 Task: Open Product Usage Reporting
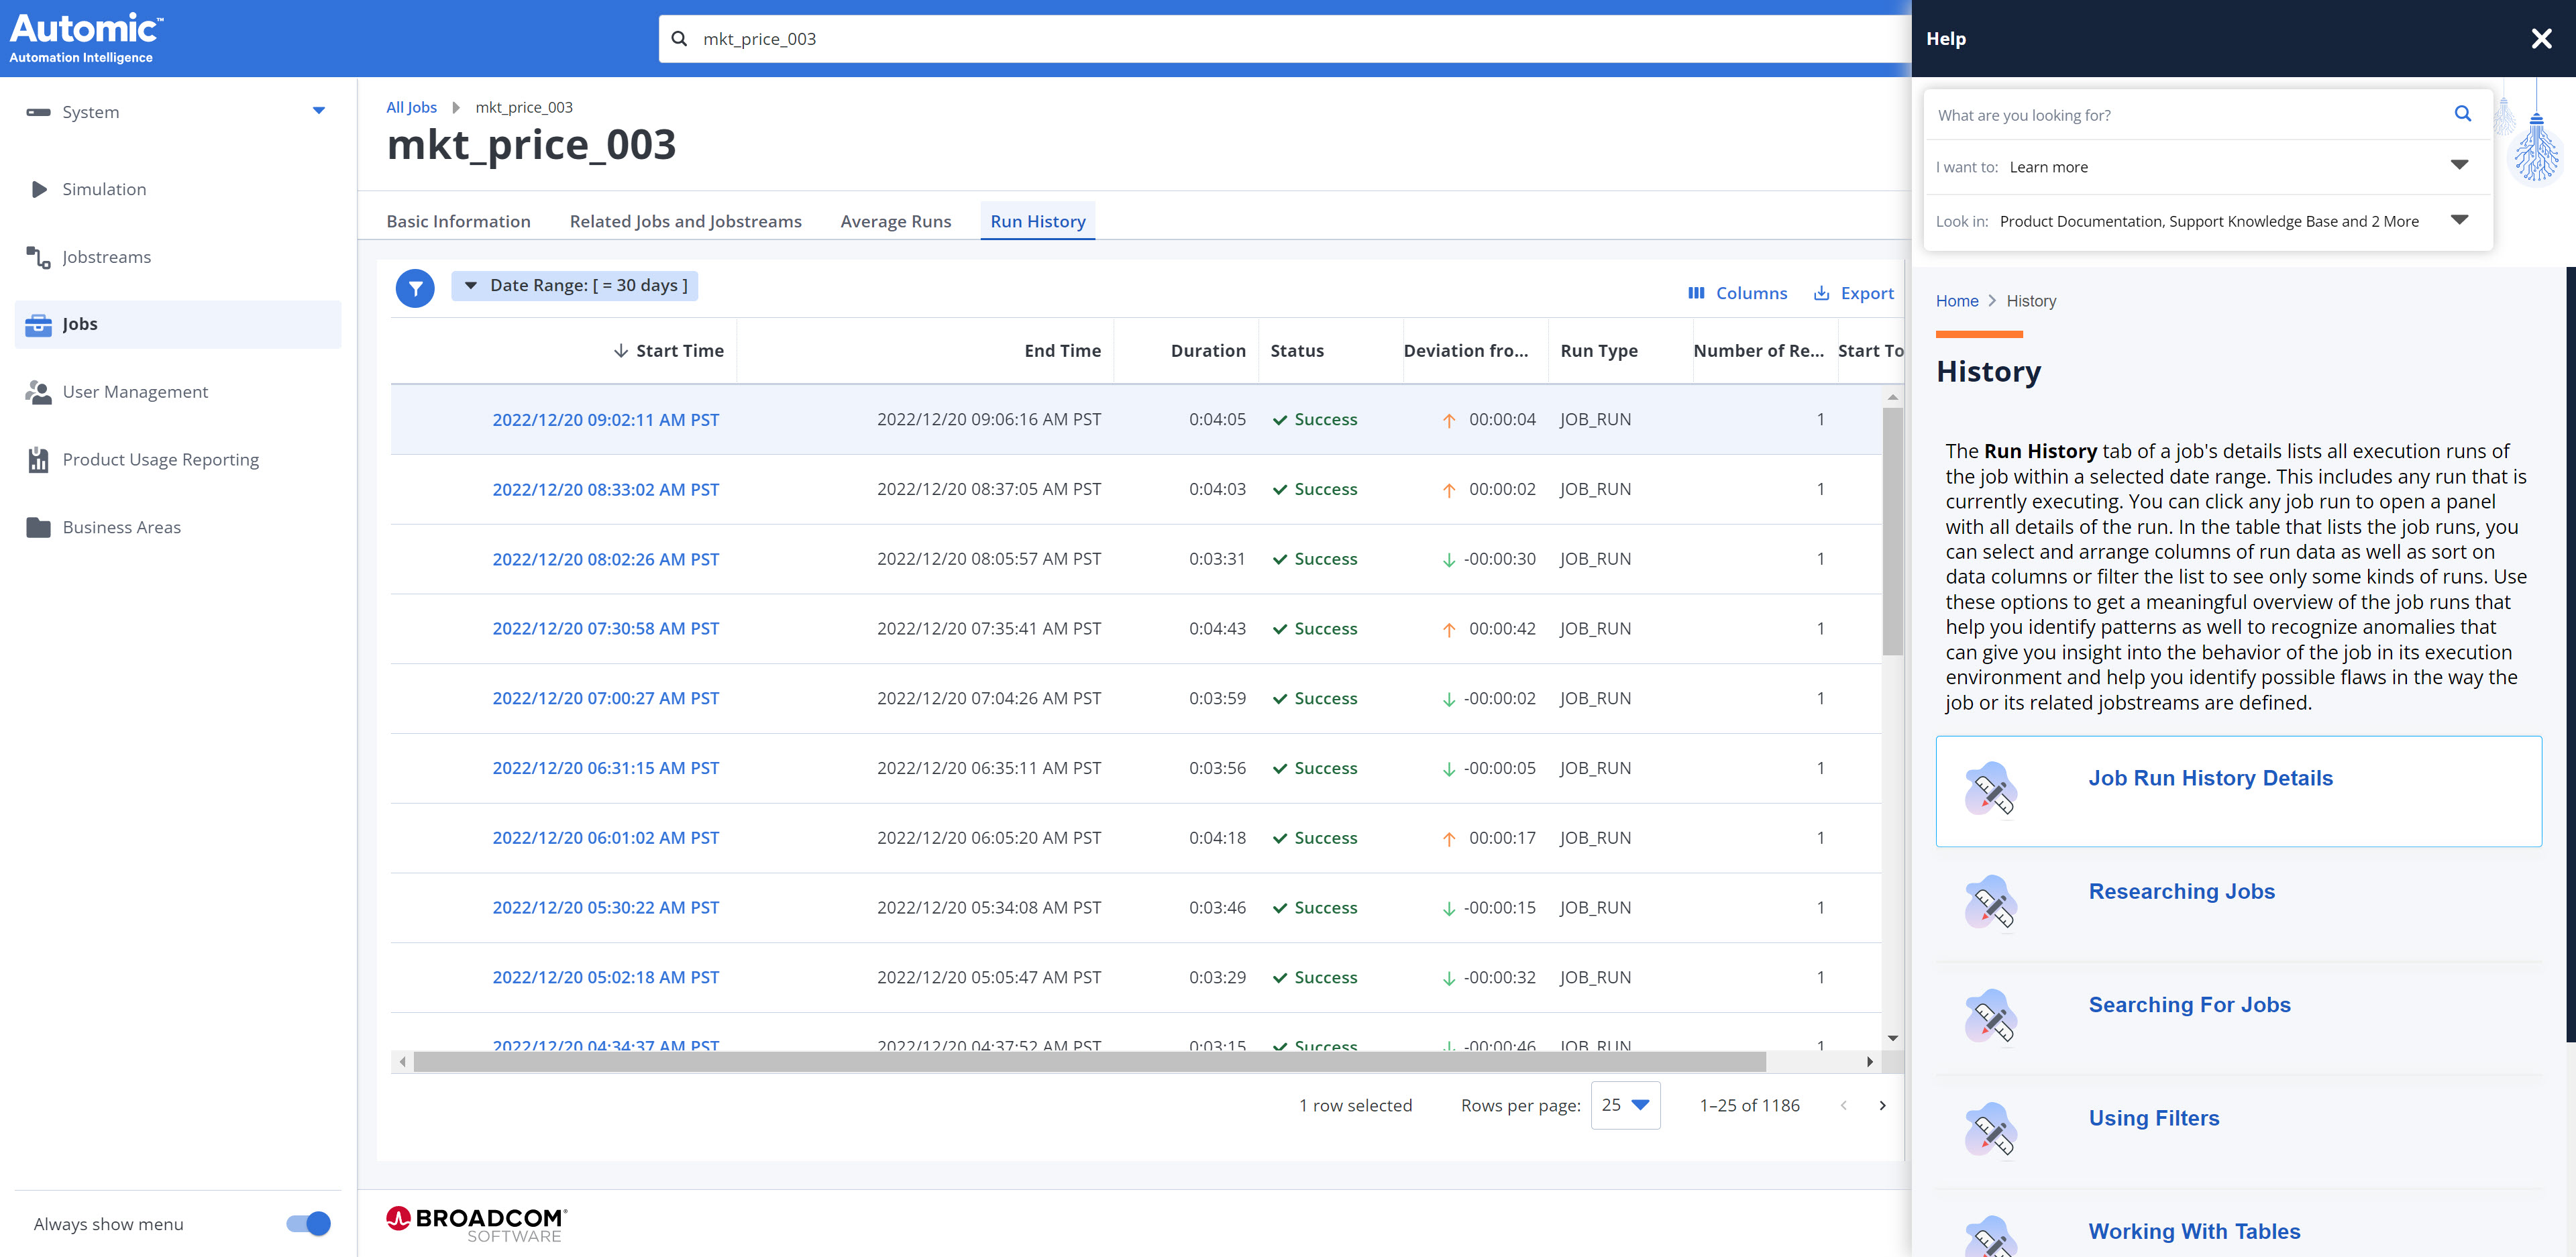point(160,459)
